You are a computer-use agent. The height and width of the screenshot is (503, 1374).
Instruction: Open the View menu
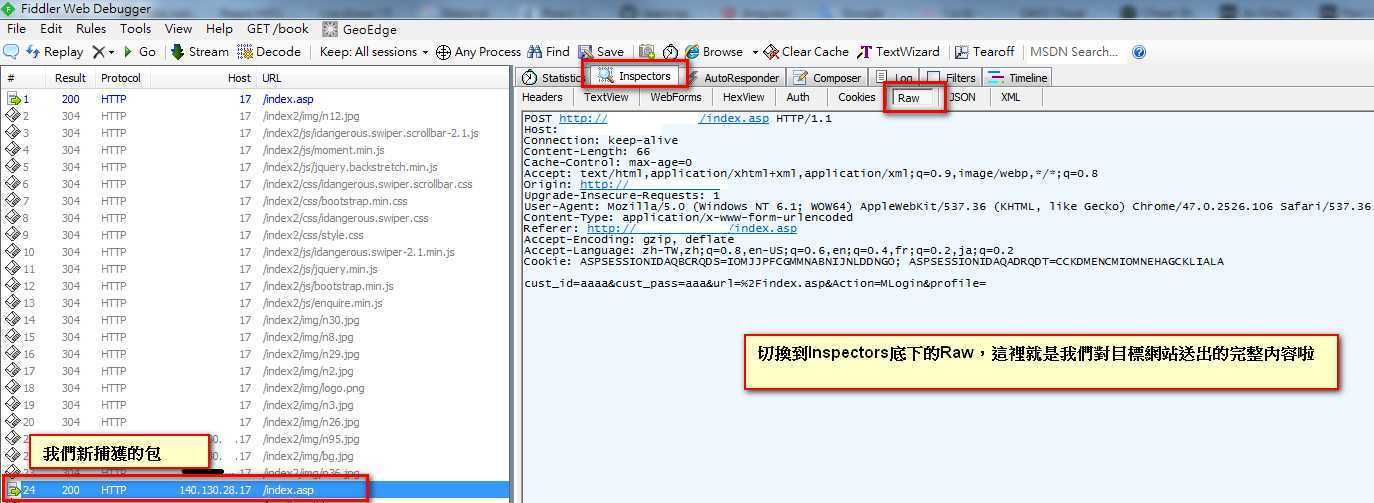click(x=178, y=29)
